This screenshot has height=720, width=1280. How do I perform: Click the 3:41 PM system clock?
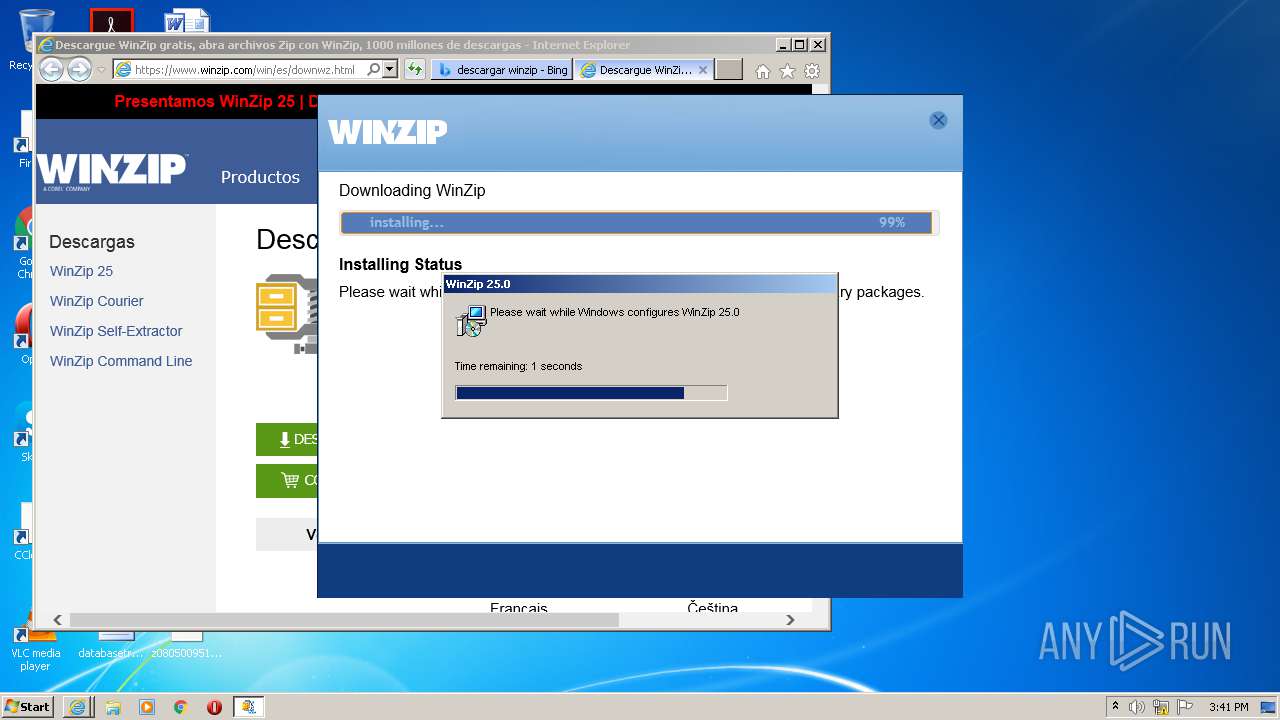point(1228,707)
